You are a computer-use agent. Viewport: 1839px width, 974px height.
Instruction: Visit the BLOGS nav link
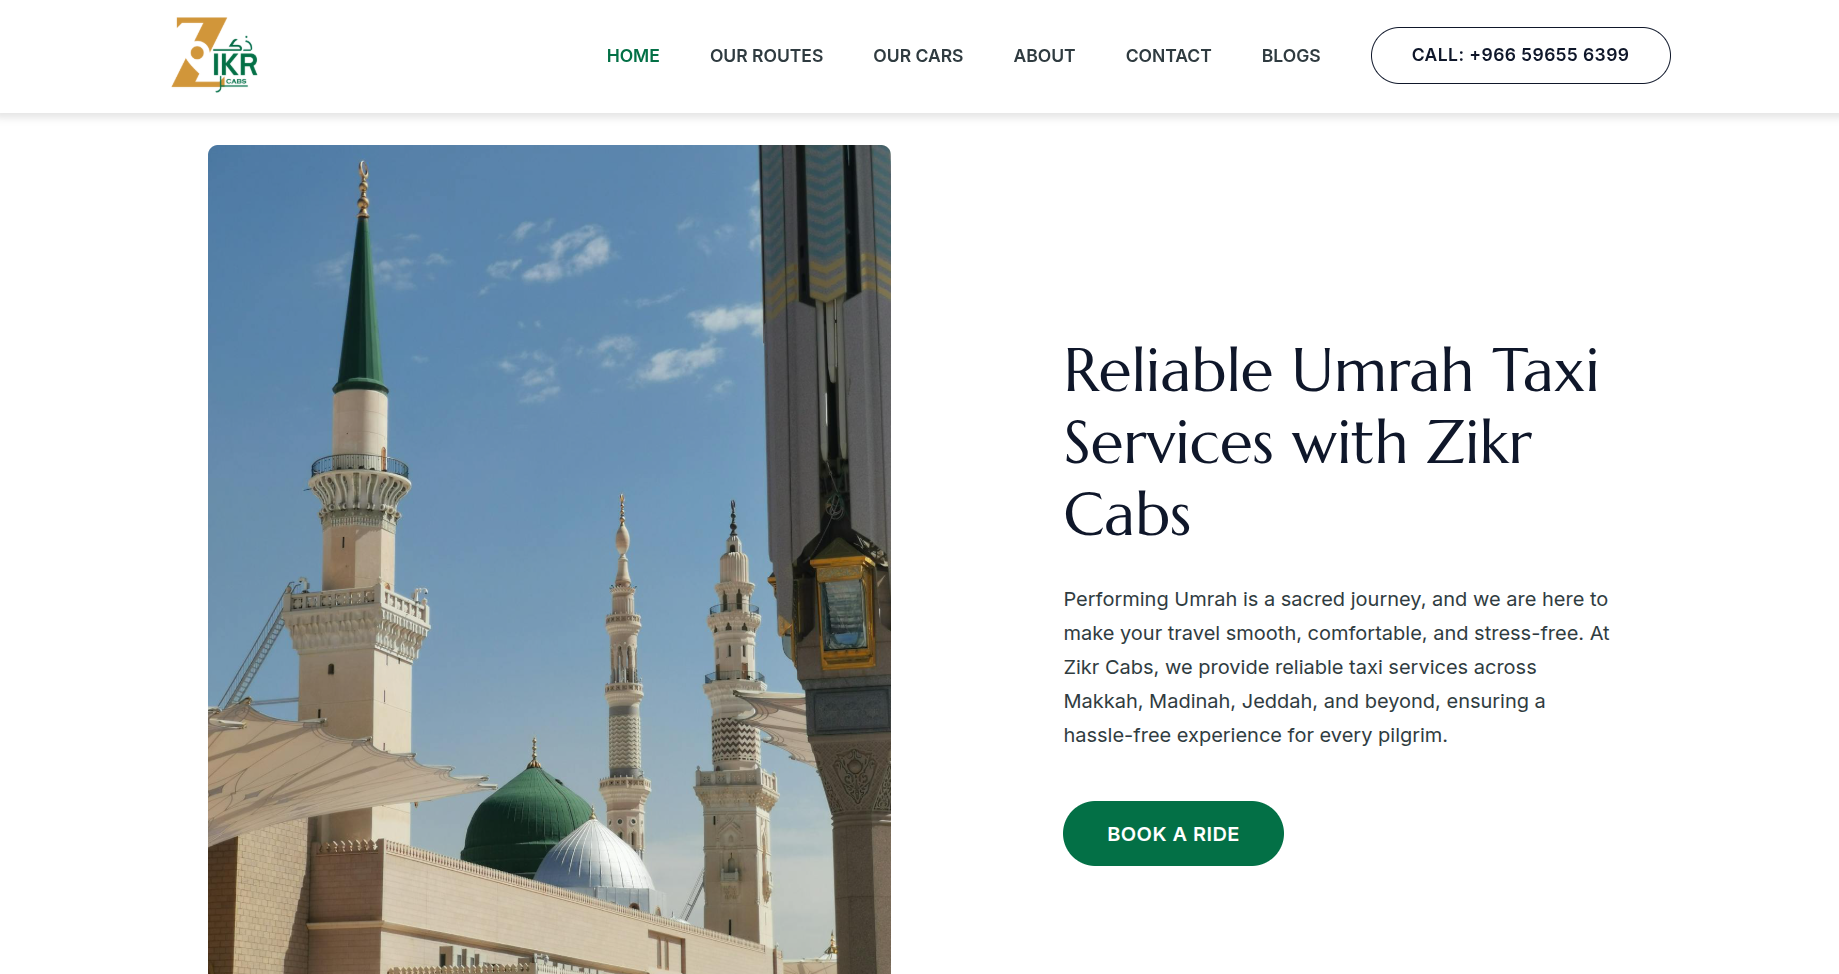[1290, 56]
